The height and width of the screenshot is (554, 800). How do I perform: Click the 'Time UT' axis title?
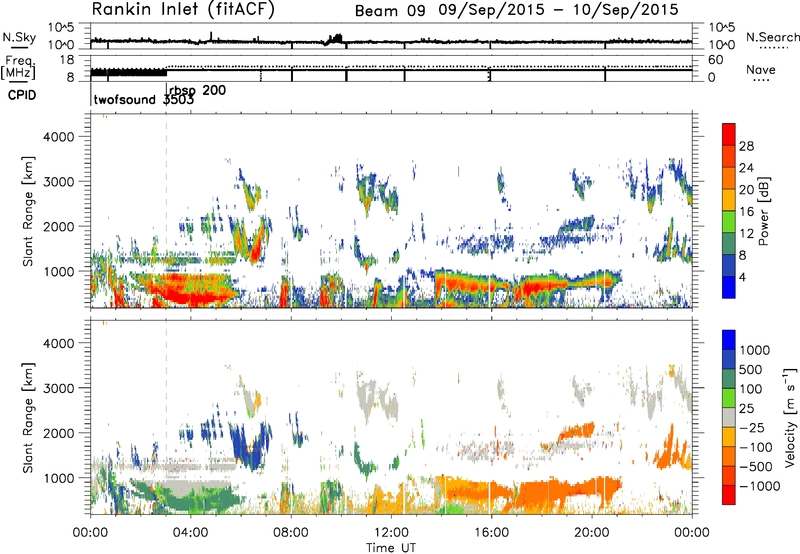(391, 548)
